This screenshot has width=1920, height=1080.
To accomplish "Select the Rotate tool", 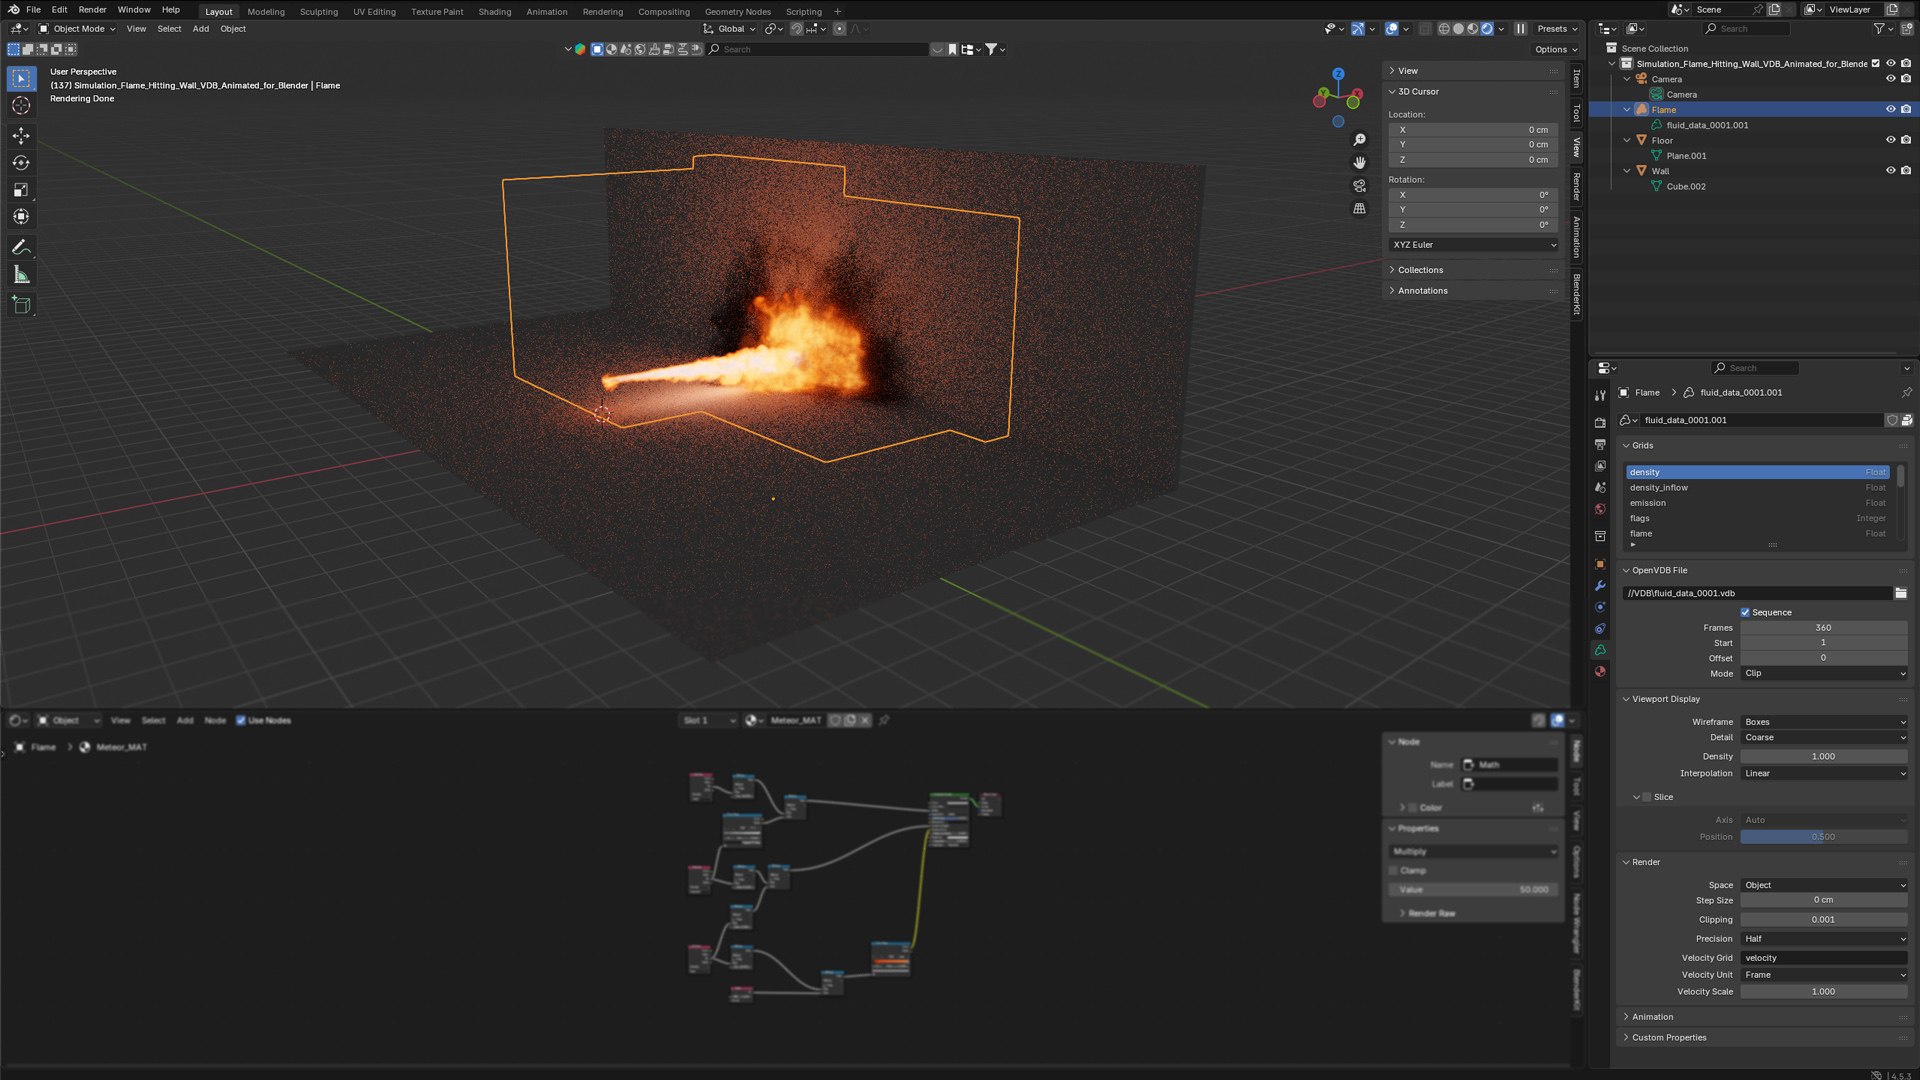I will (21, 162).
